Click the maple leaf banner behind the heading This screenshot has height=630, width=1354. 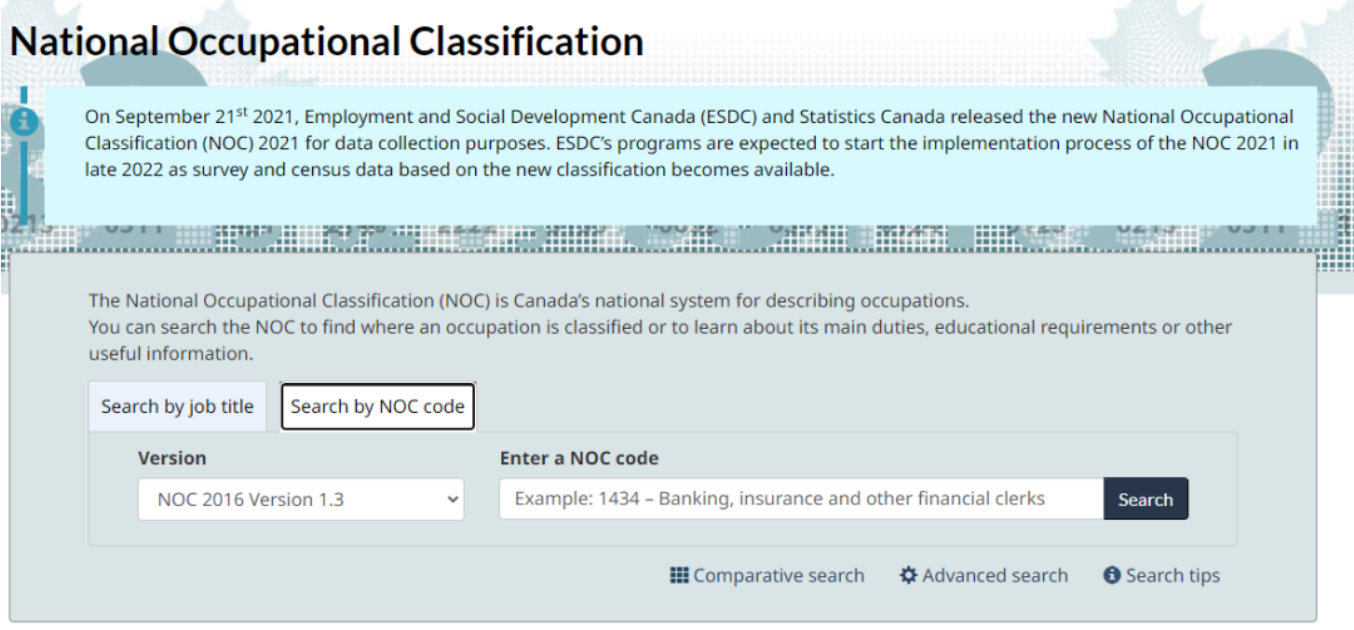click(x=1000, y=40)
